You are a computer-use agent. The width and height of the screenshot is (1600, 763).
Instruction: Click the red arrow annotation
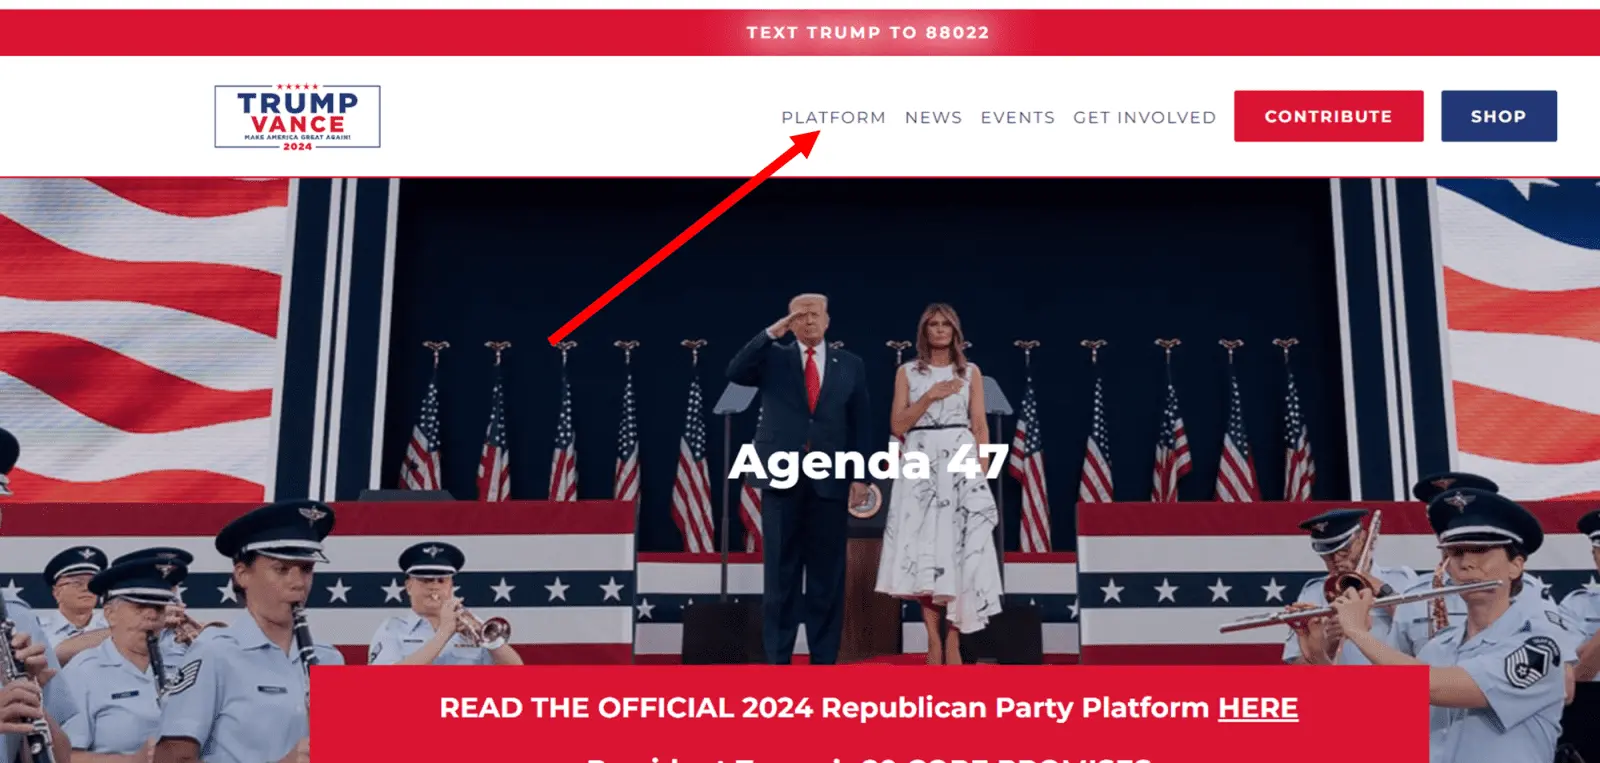[685, 238]
